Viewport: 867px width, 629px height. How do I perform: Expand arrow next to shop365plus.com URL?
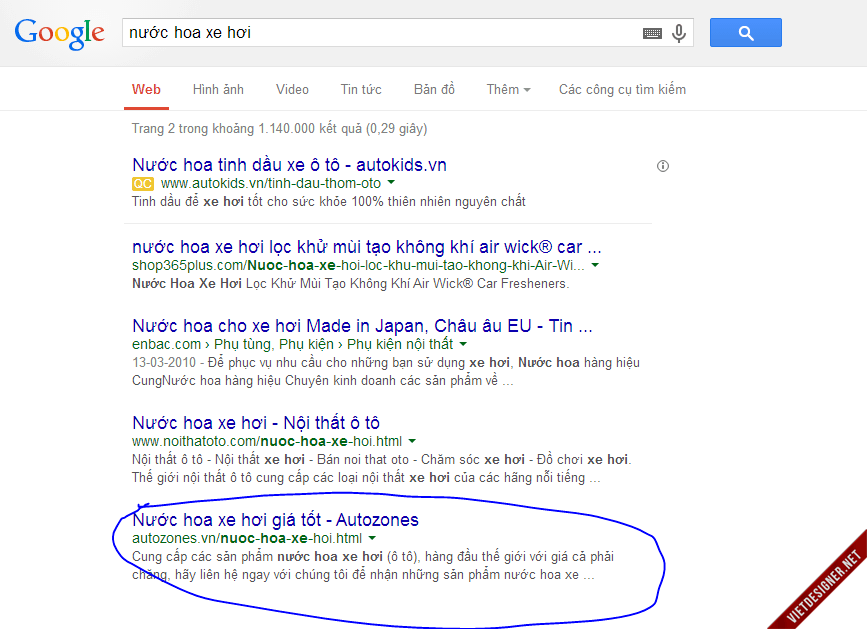pos(595,265)
